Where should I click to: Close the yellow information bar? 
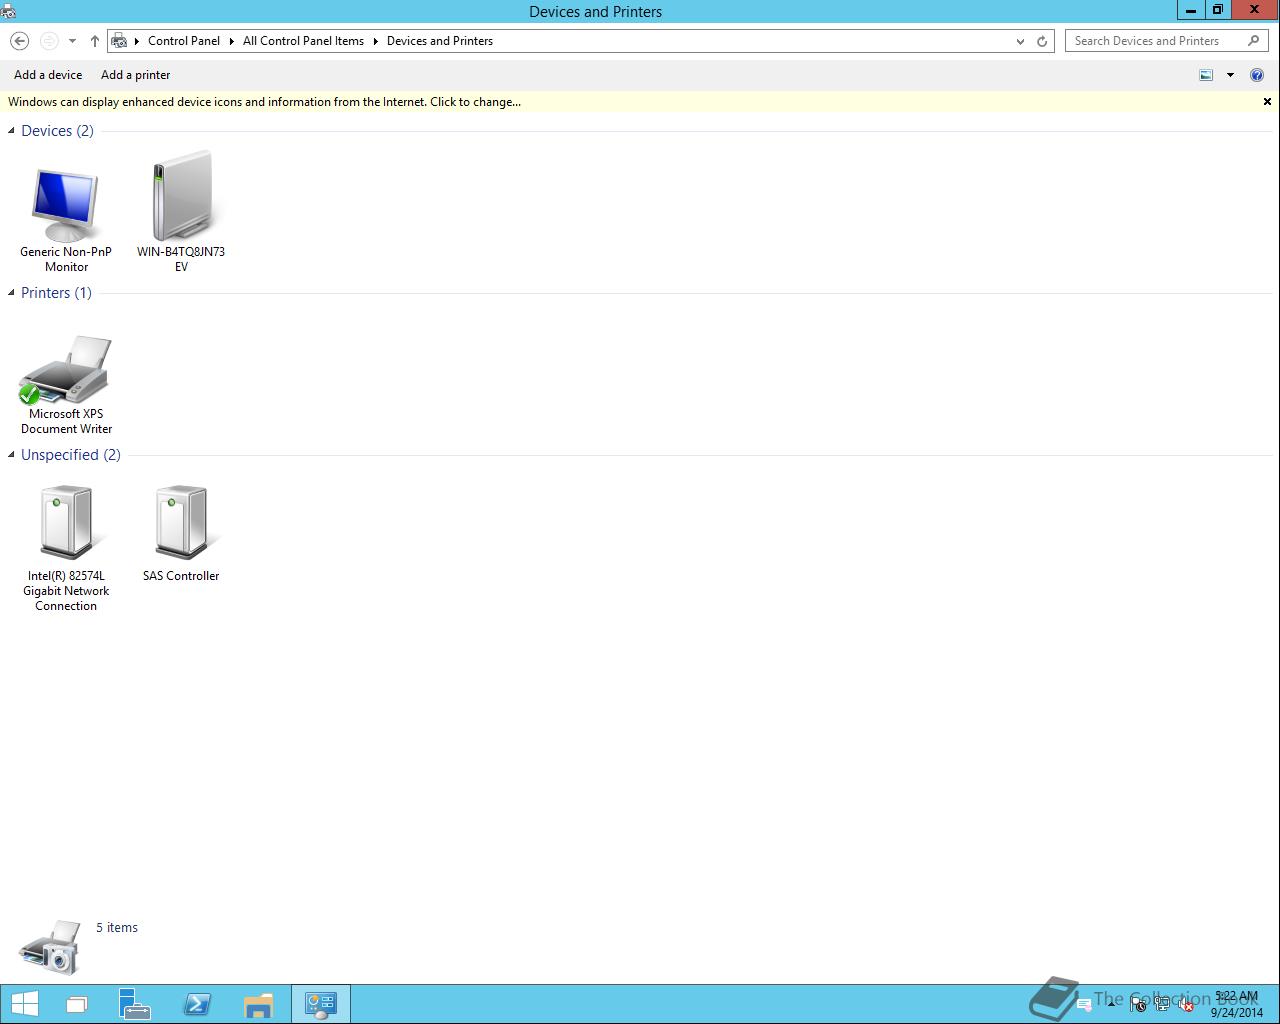click(1267, 102)
